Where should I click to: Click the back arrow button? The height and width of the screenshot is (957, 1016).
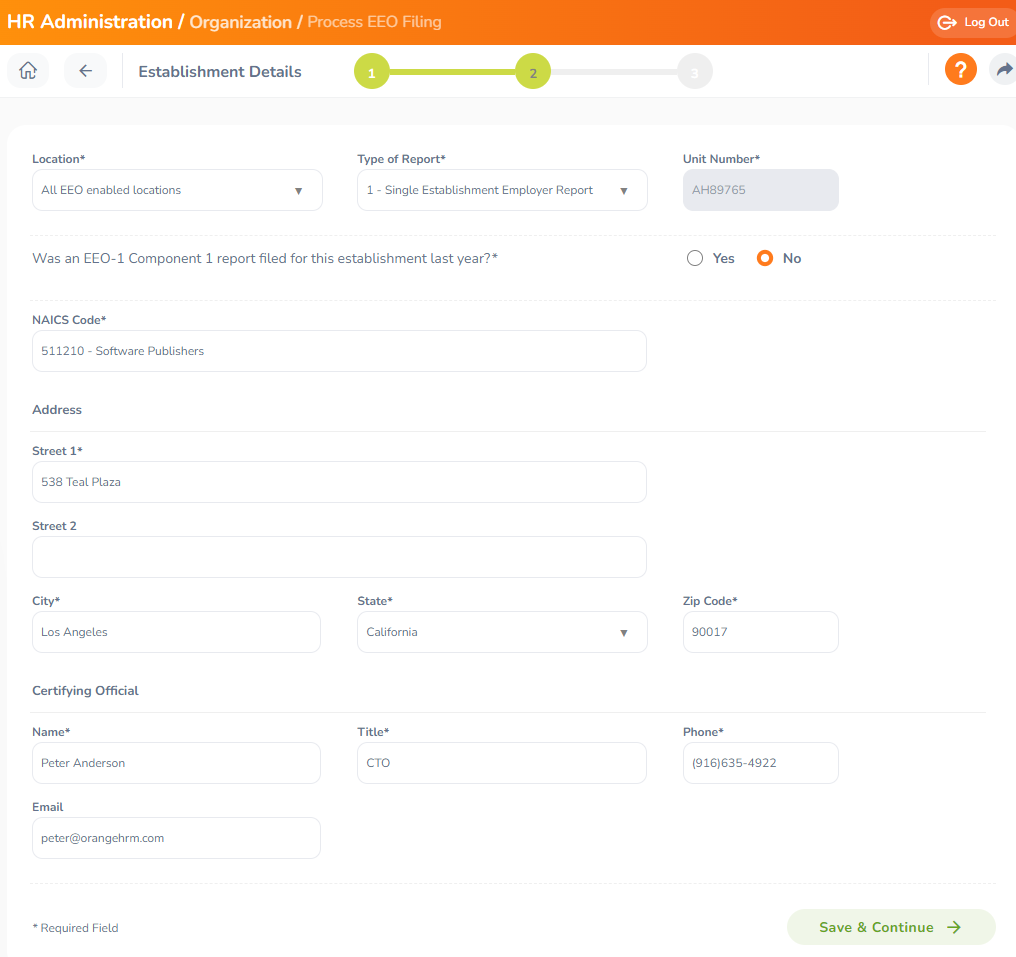tap(86, 71)
